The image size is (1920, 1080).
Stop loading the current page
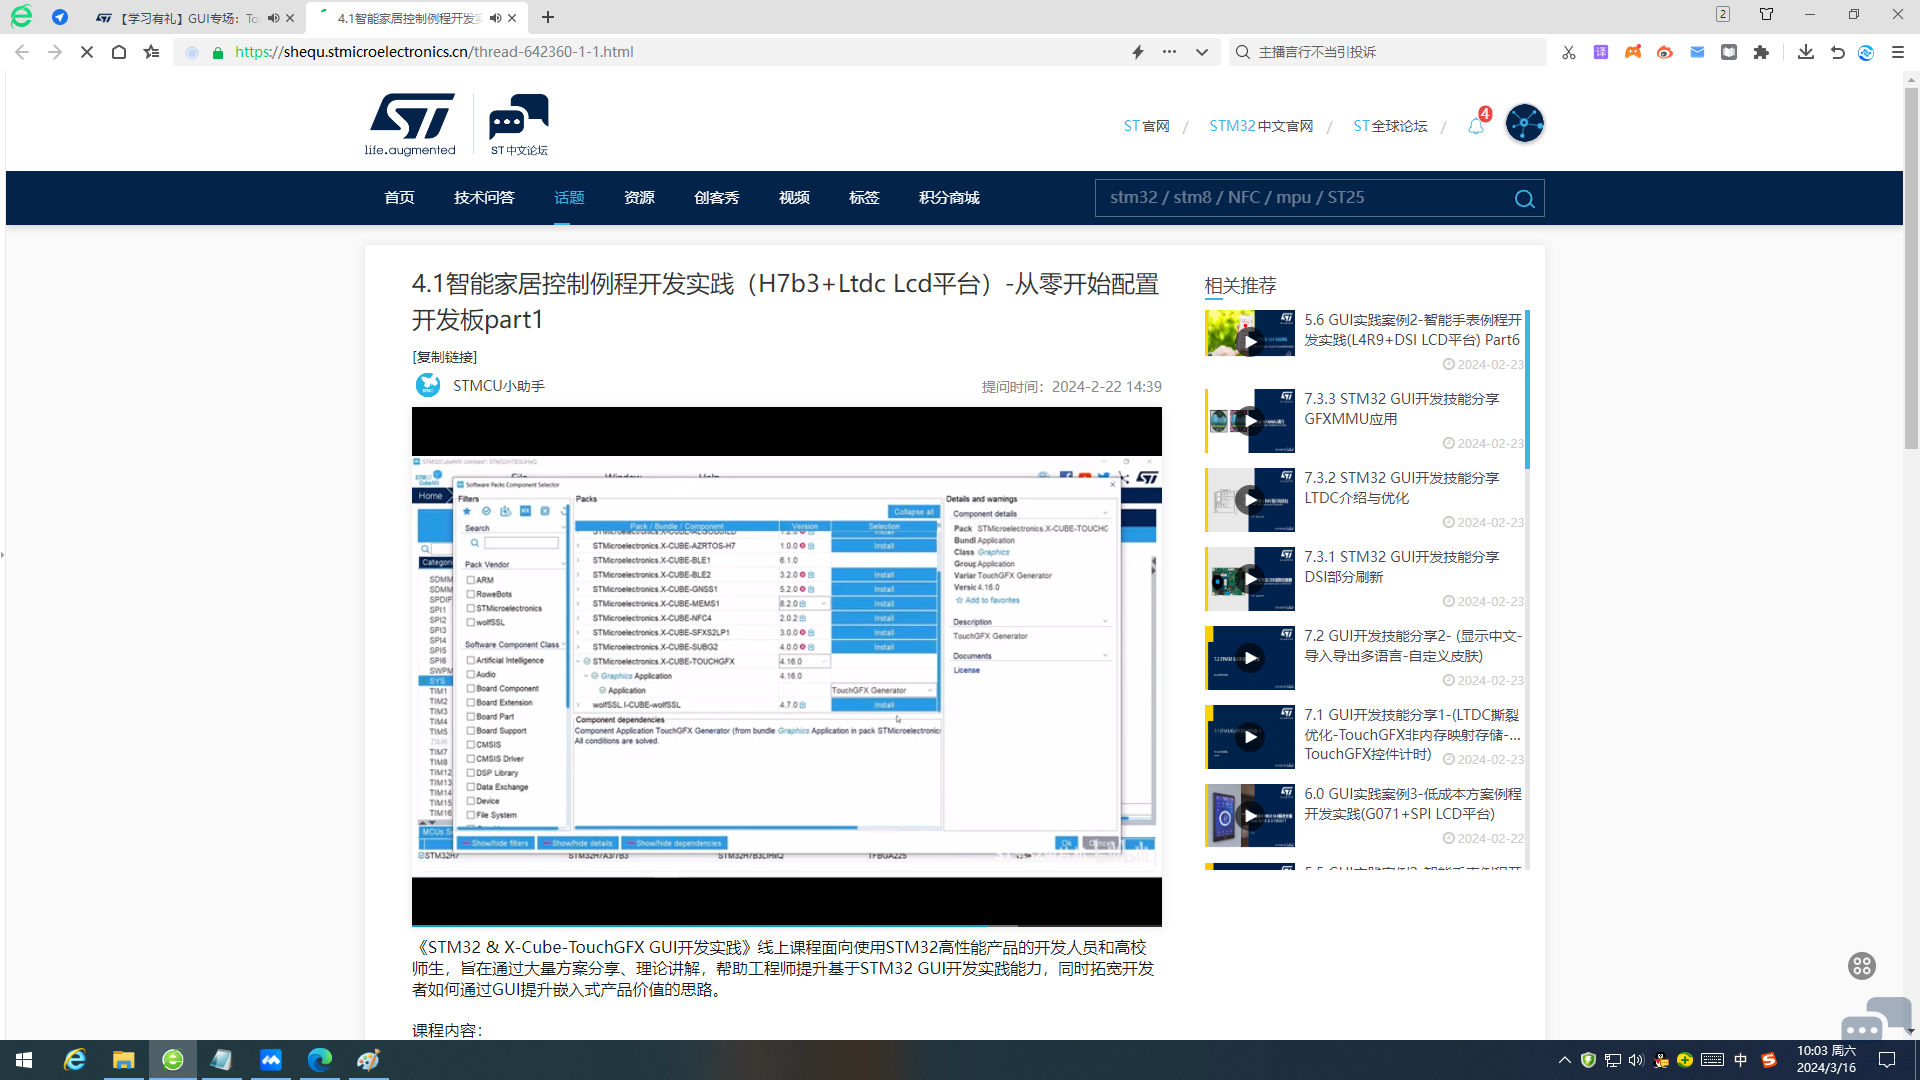pyautogui.click(x=87, y=52)
